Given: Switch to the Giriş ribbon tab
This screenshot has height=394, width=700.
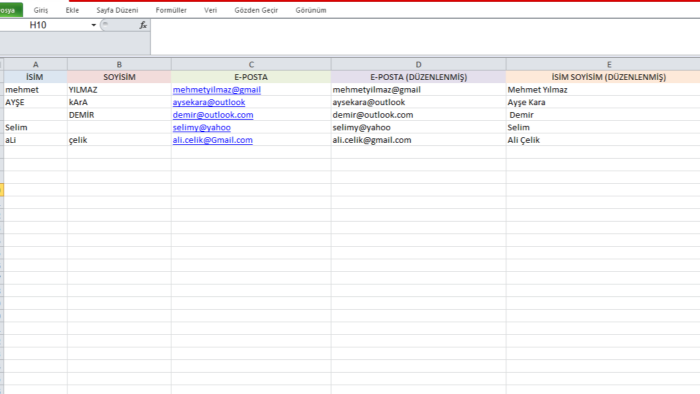Looking at the screenshot, I should [41, 10].
